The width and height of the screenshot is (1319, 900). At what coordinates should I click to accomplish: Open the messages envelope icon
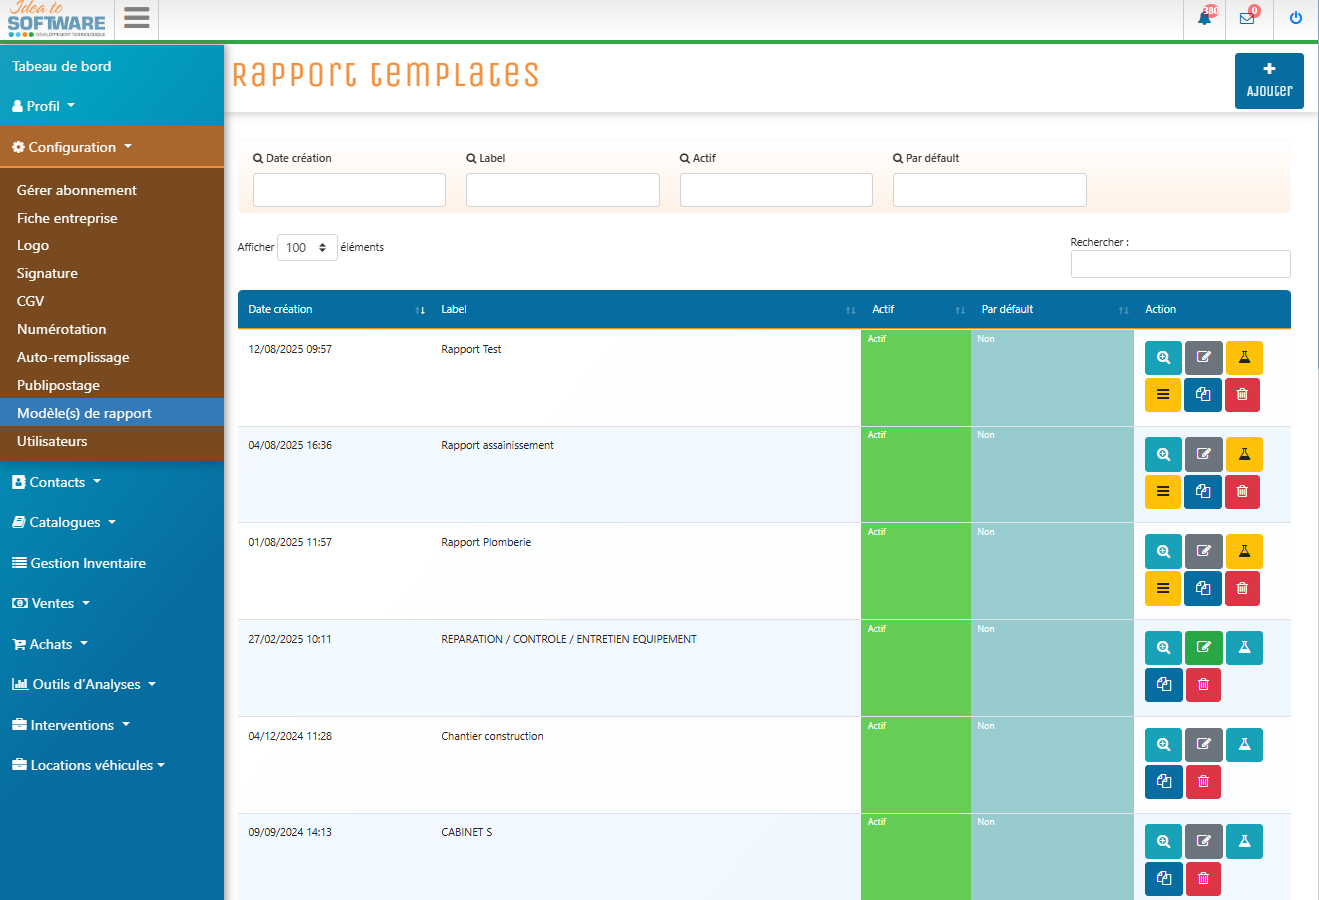pos(1247,18)
